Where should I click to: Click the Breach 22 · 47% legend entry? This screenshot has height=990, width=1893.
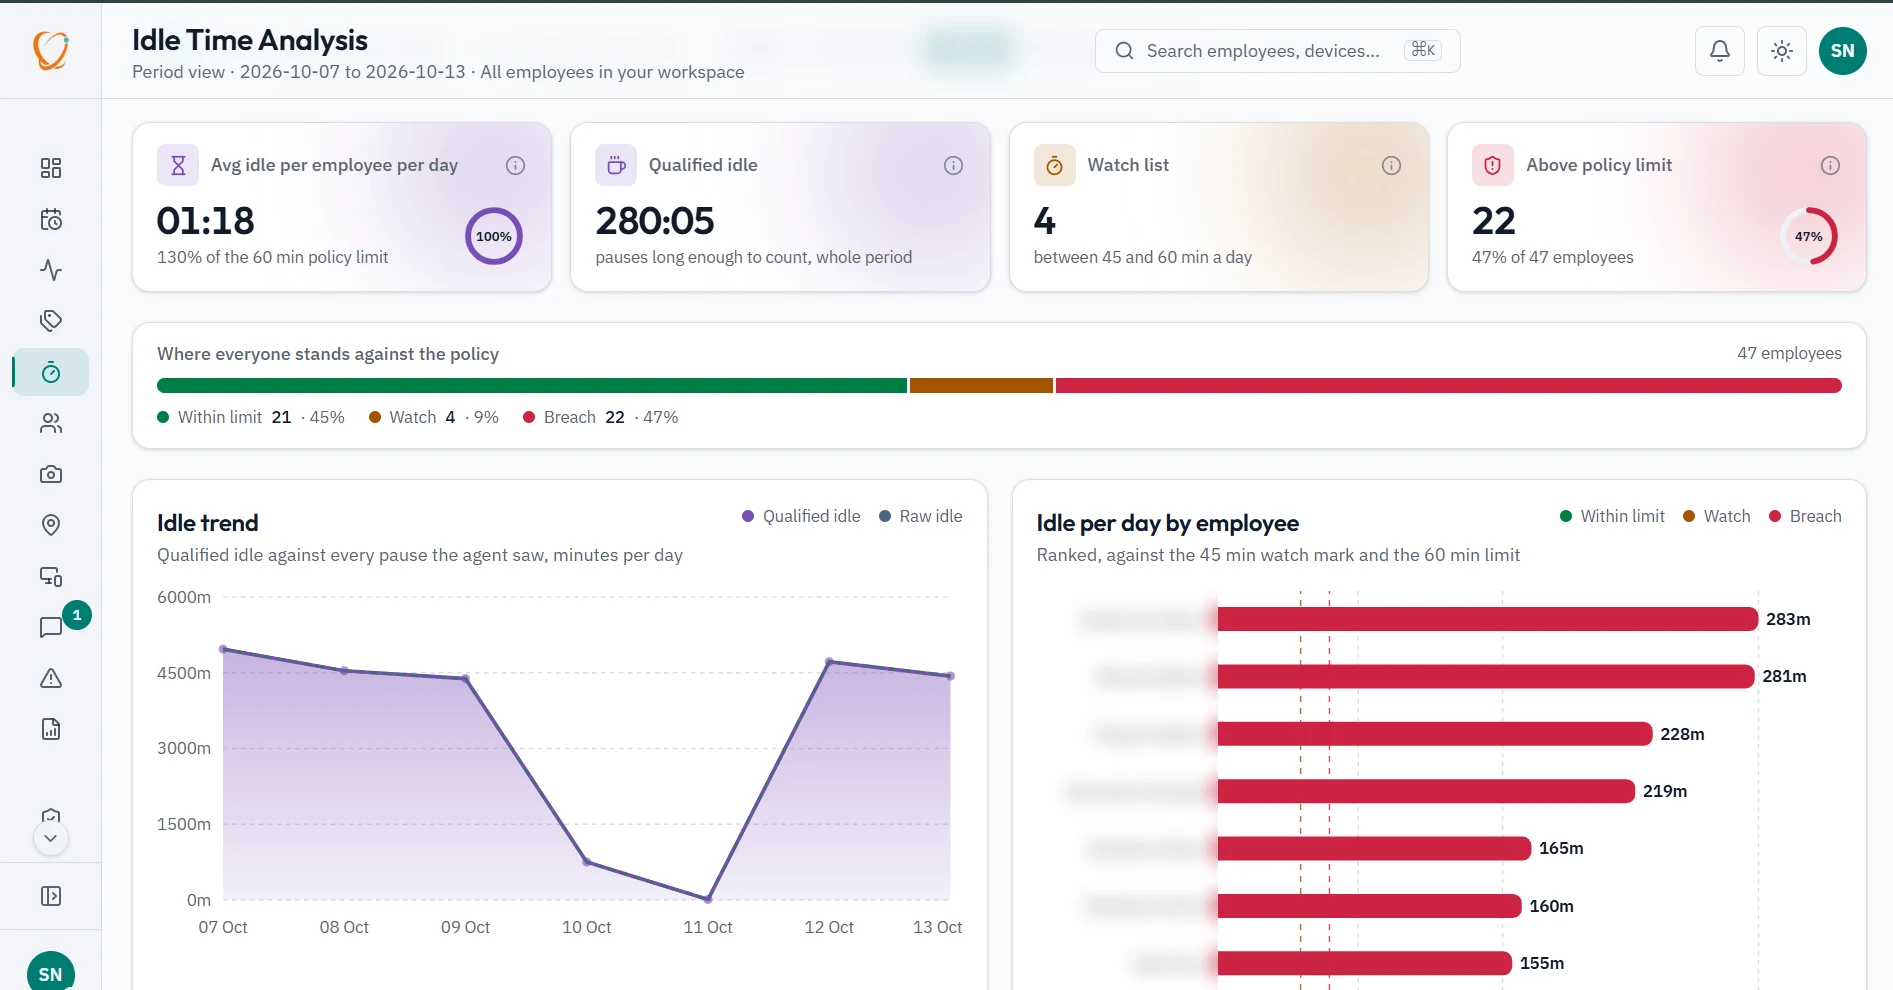point(600,417)
